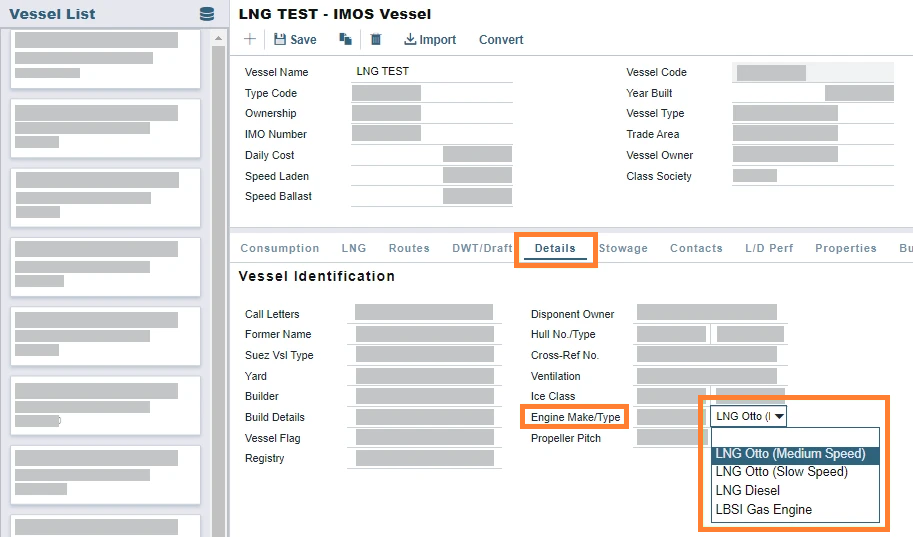913x537 pixels.
Task: Click the Suez Vsl Type field
Action: point(424,354)
